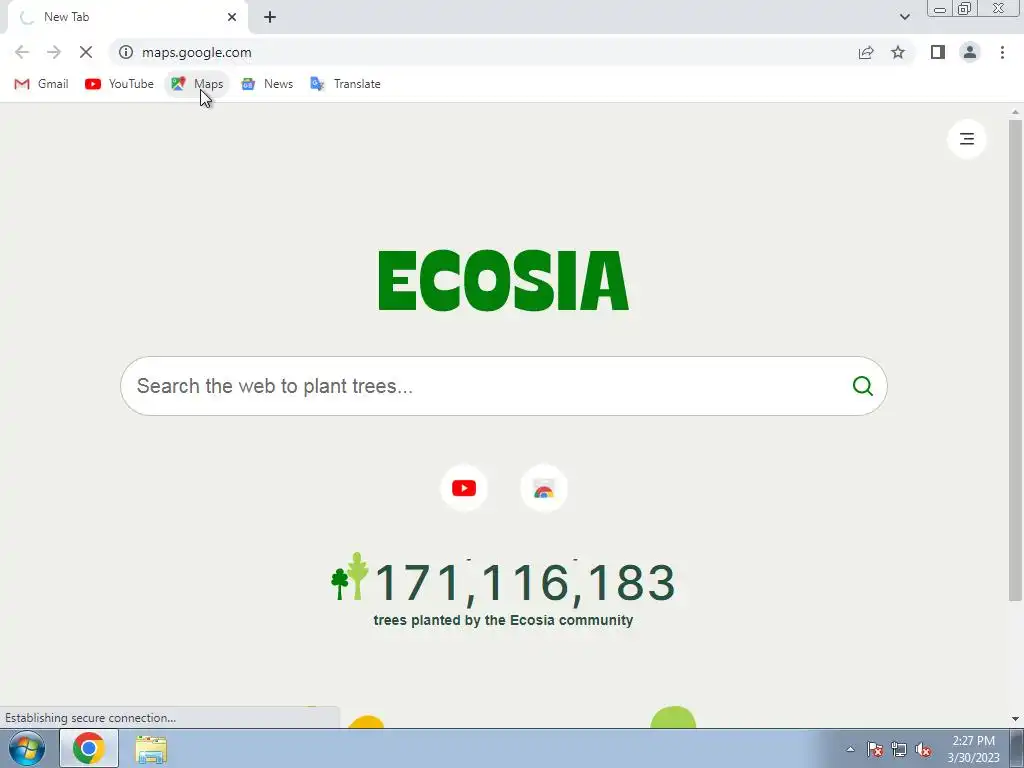Open the Chrome Web Store shortcut tile

(543, 488)
